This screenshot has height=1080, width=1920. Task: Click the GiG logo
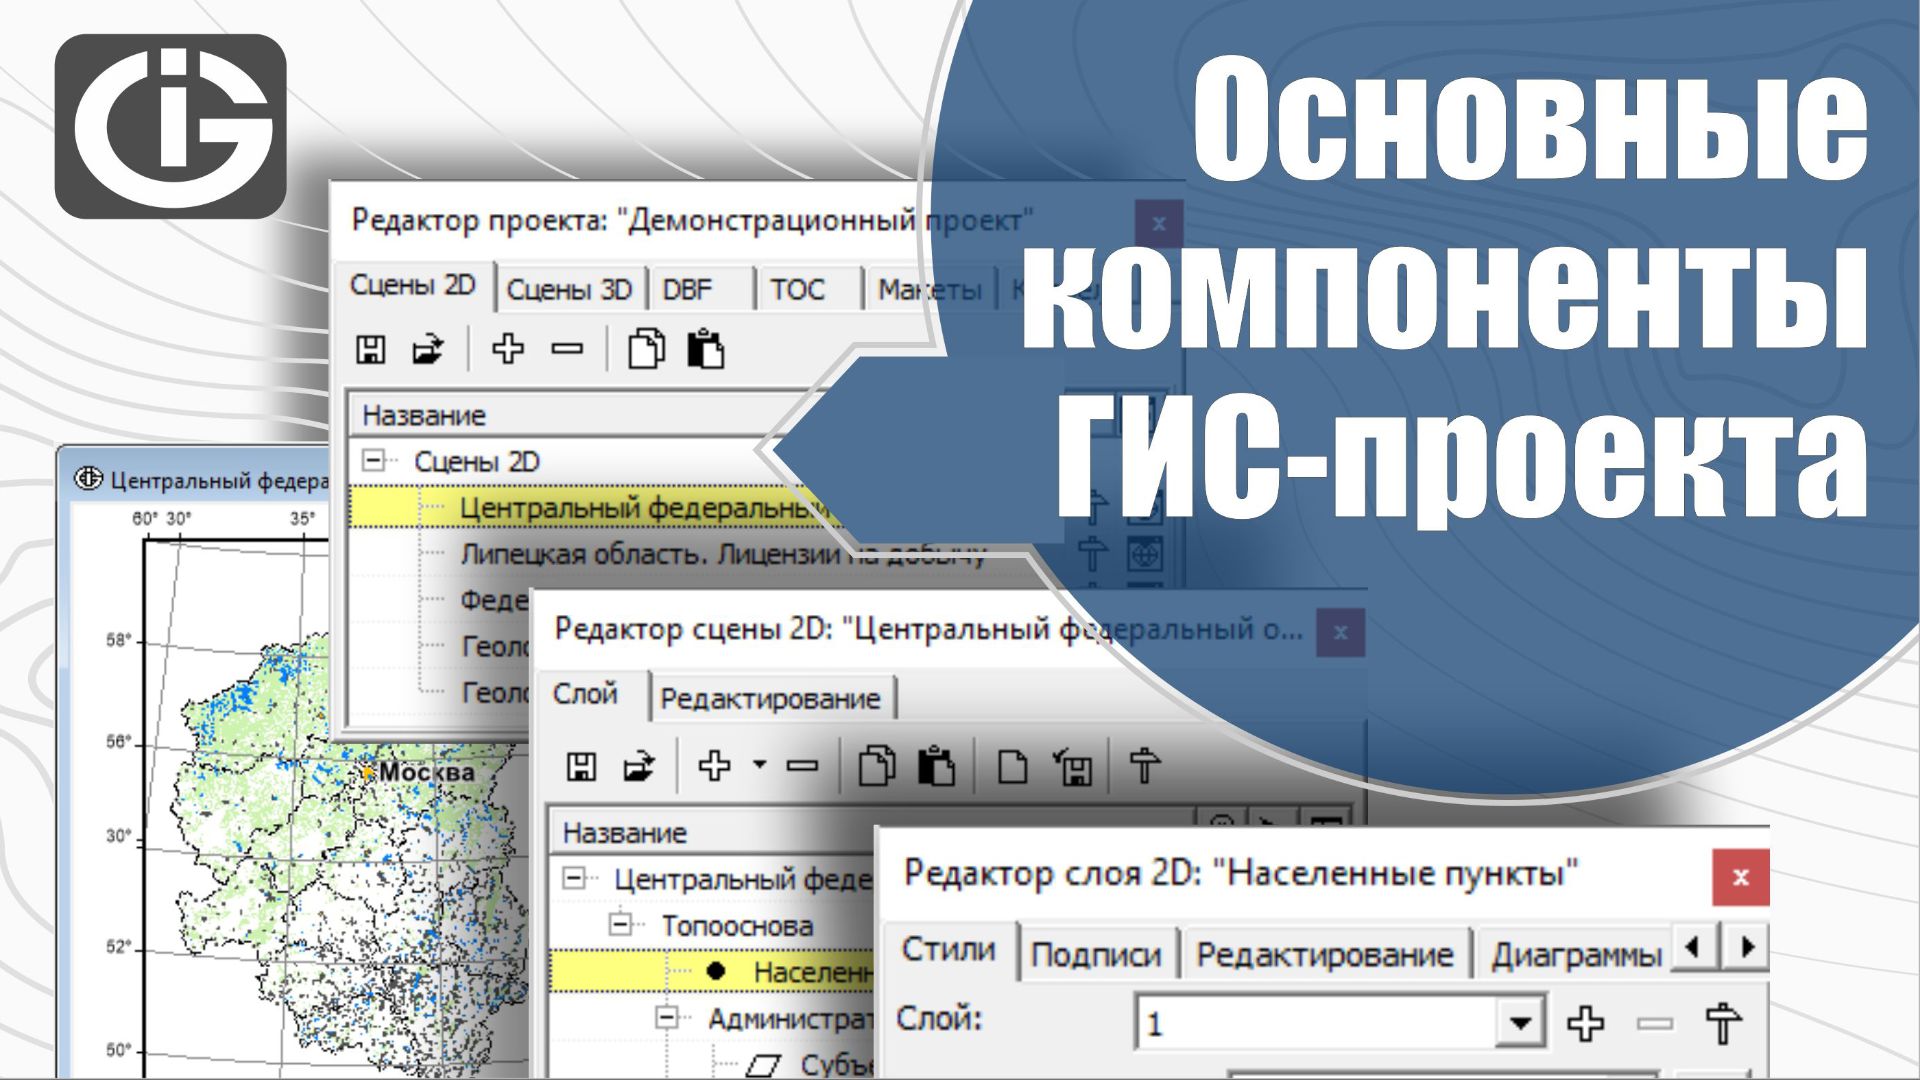[171, 126]
